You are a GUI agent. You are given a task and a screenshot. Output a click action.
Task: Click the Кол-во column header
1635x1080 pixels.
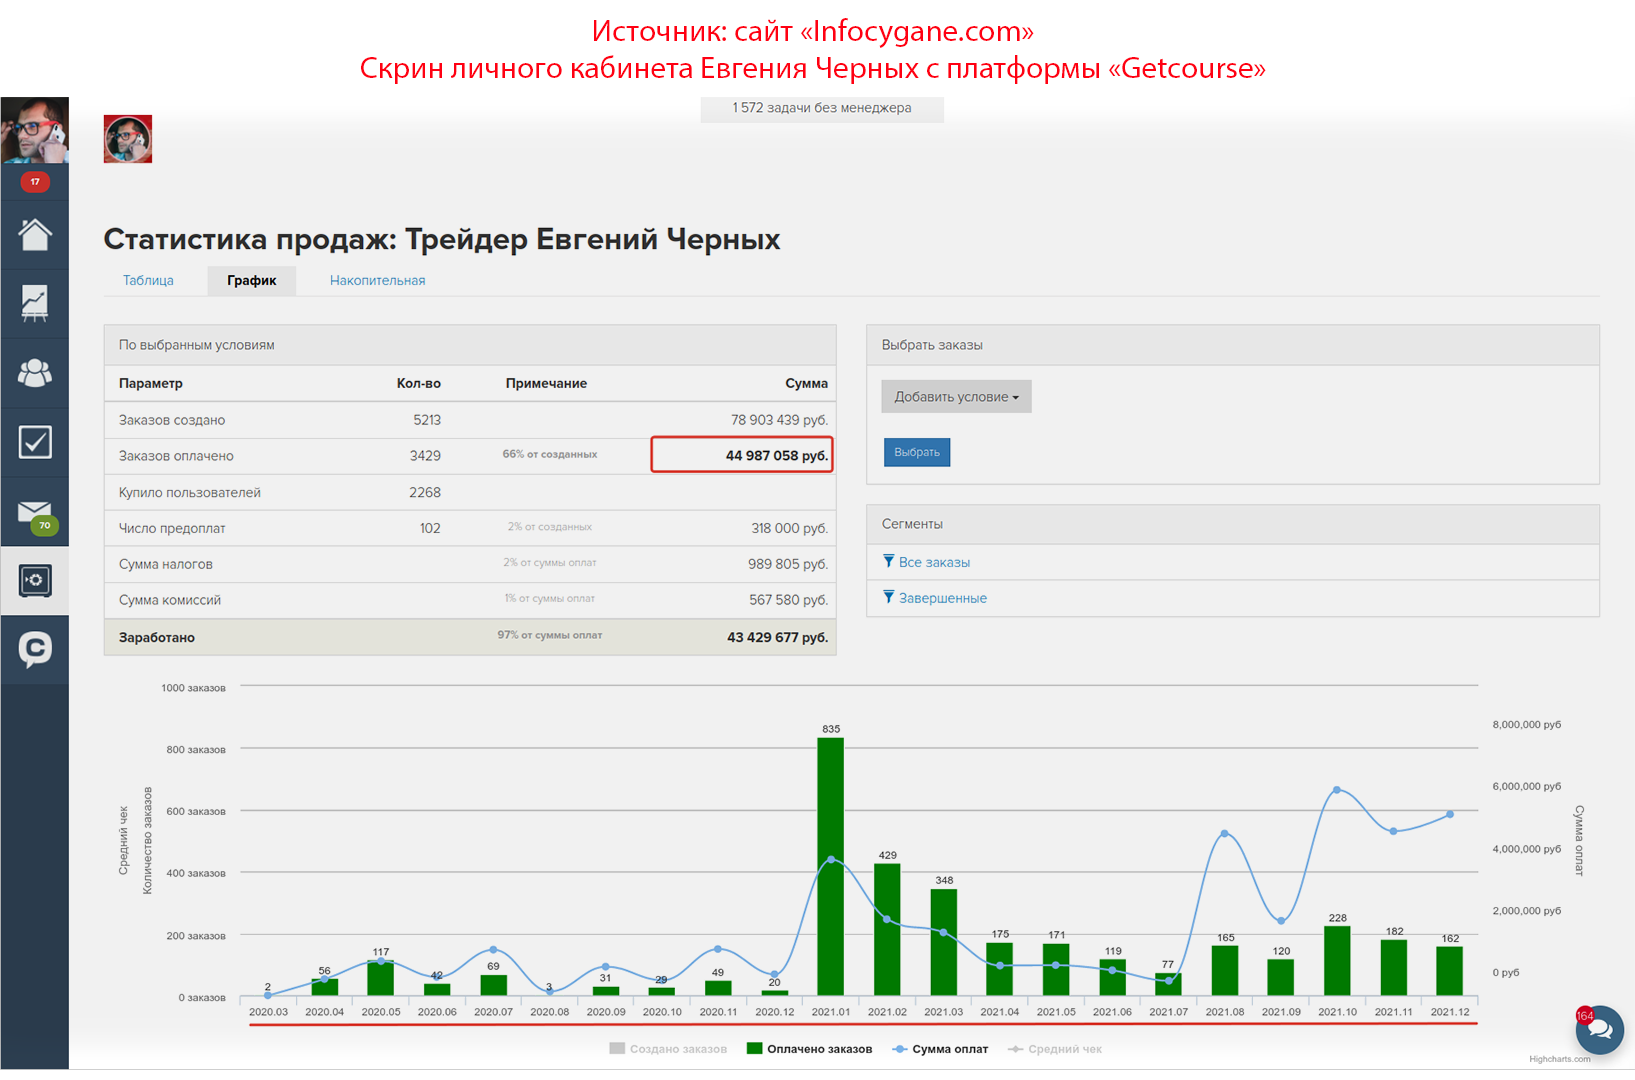[418, 383]
